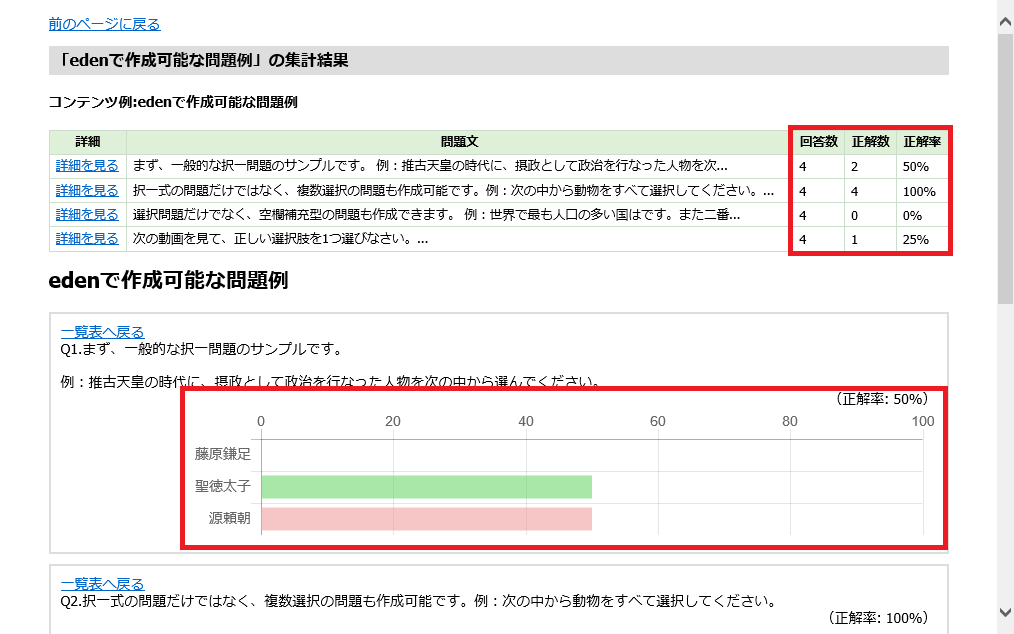The width and height of the screenshot is (1014, 634).
Task: Click the 正解数 value 1 cell
Action: [870, 239]
